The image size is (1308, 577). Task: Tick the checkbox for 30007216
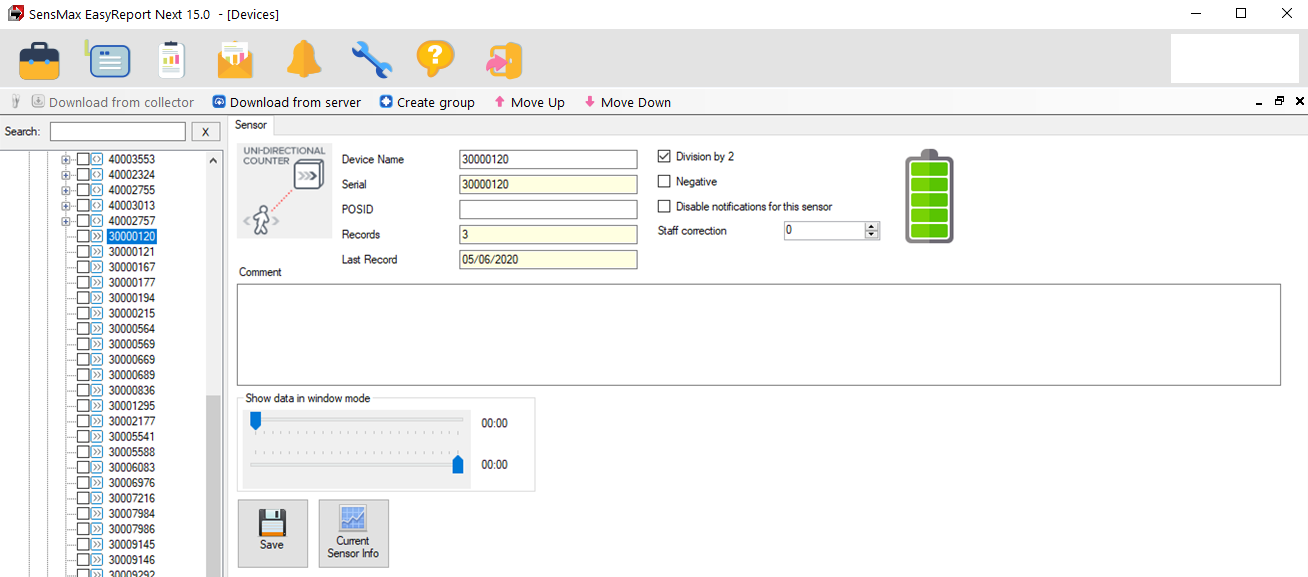point(83,498)
